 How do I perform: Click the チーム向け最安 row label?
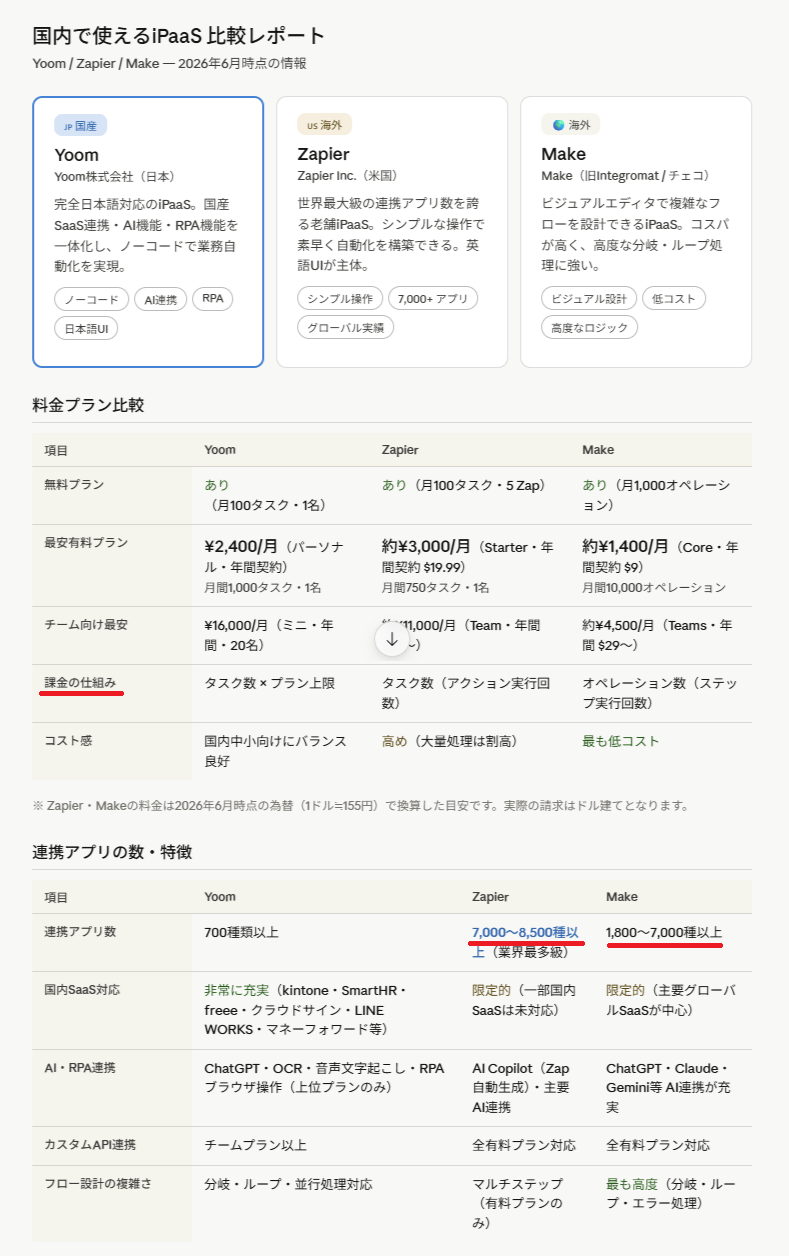tap(86, 625)
